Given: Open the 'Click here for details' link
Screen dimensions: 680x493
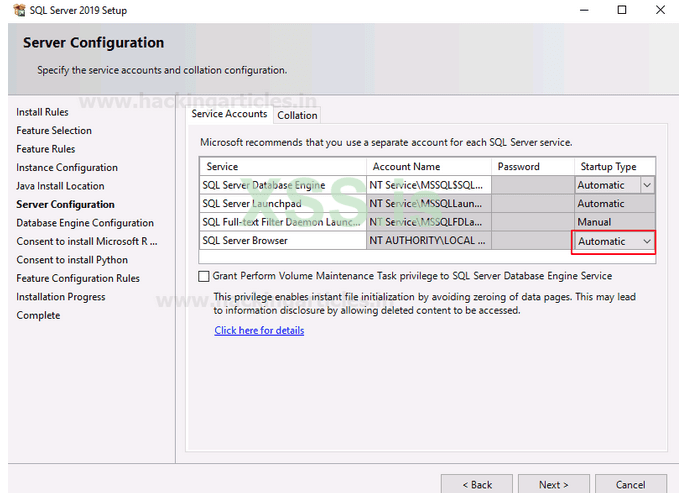Looking at the screenshot, I should (259, 330).
